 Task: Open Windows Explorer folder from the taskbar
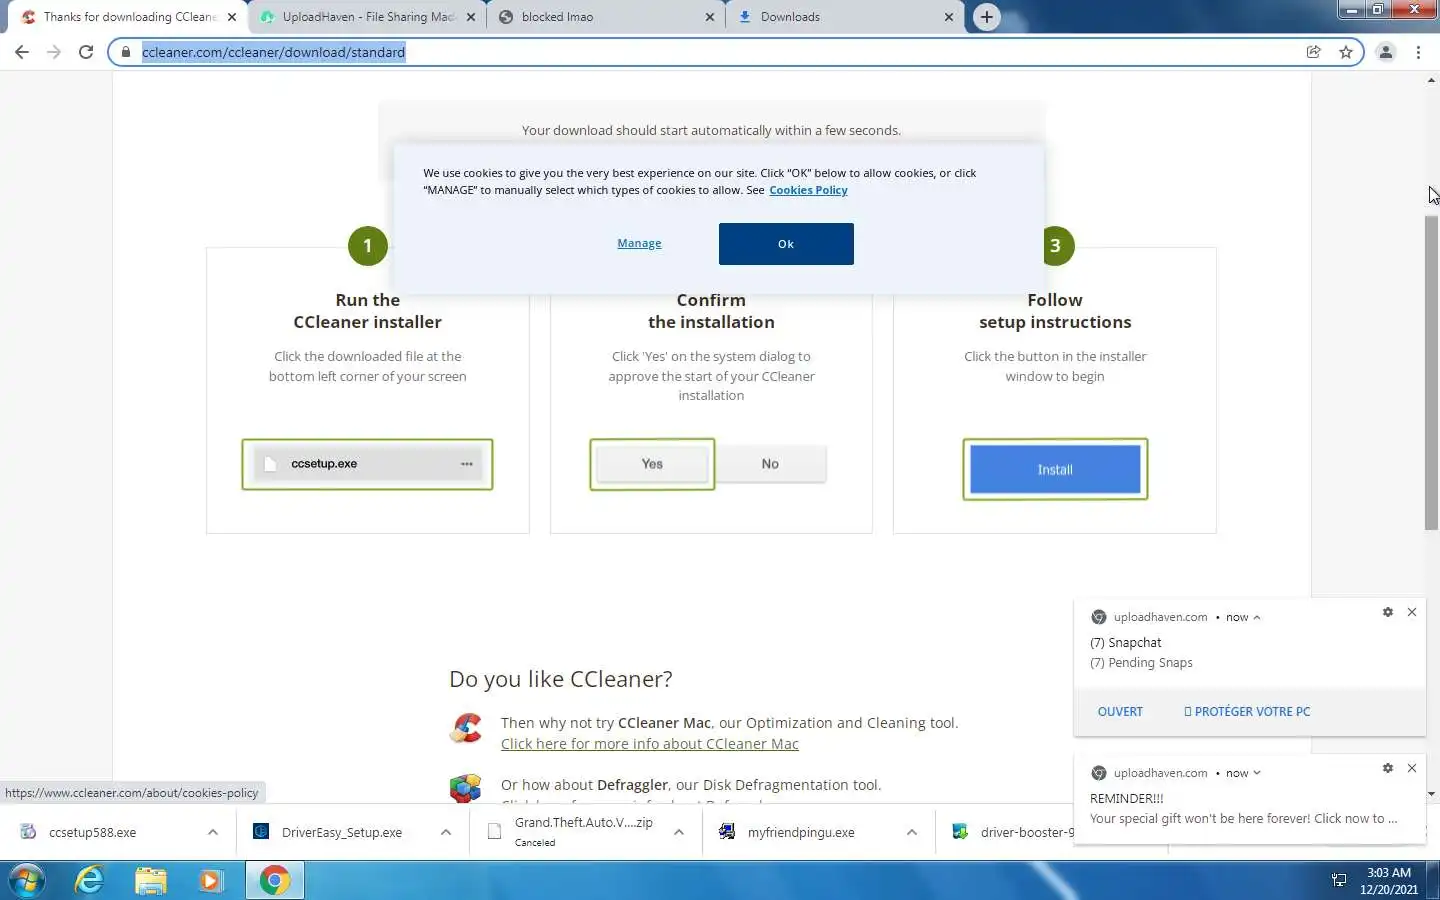click(151, 880)
